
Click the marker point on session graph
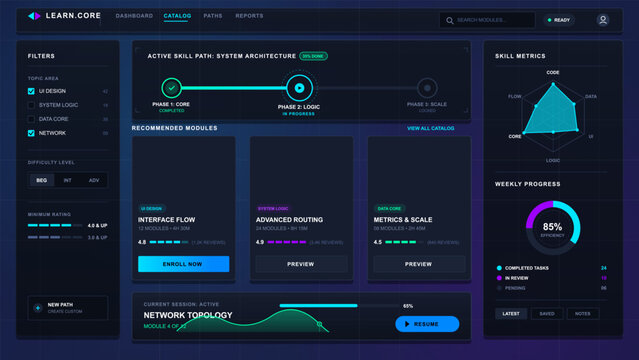click(x=320, y=324)
